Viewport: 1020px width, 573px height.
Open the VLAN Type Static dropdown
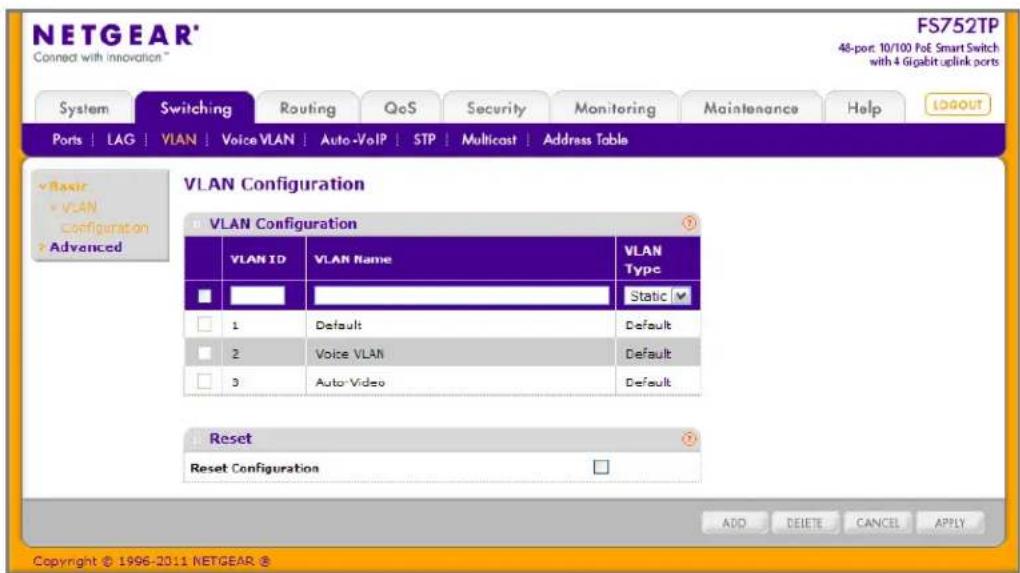pyautogui.click(x=657, y=296)
